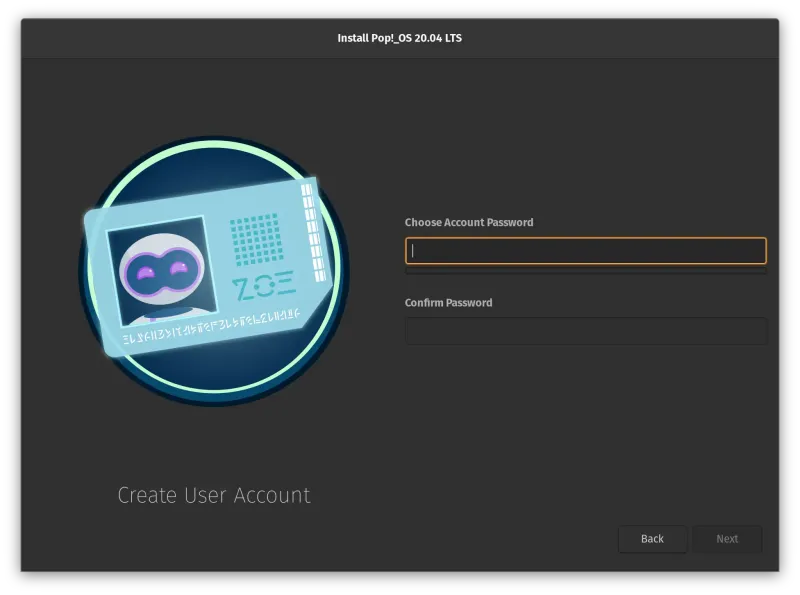Click the Zoe robot ID card illustration

[x=214, y=270]
